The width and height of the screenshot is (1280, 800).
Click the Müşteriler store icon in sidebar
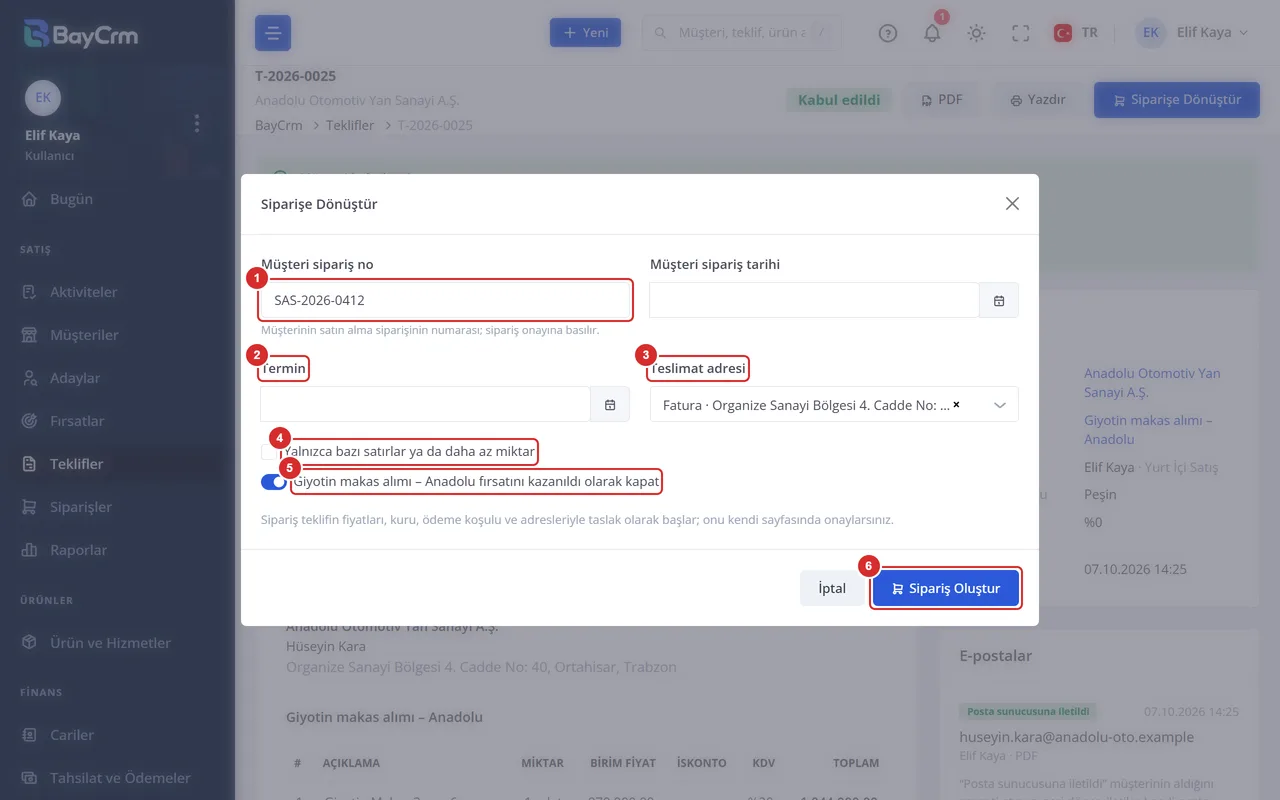click(30, 335)
